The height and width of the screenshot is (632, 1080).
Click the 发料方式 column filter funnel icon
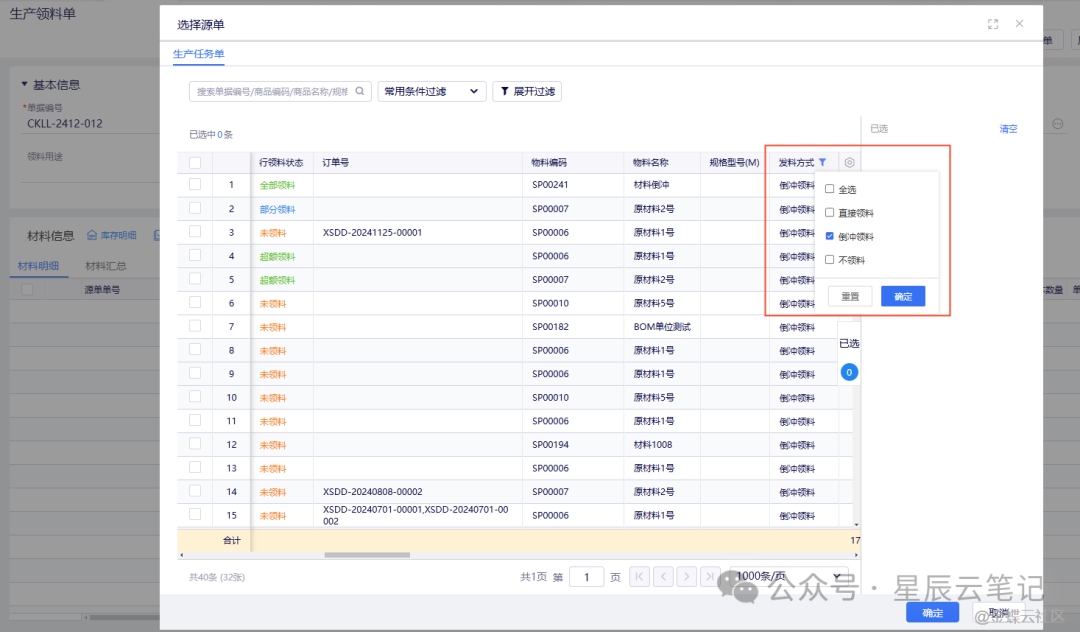[x=822, y=162]
